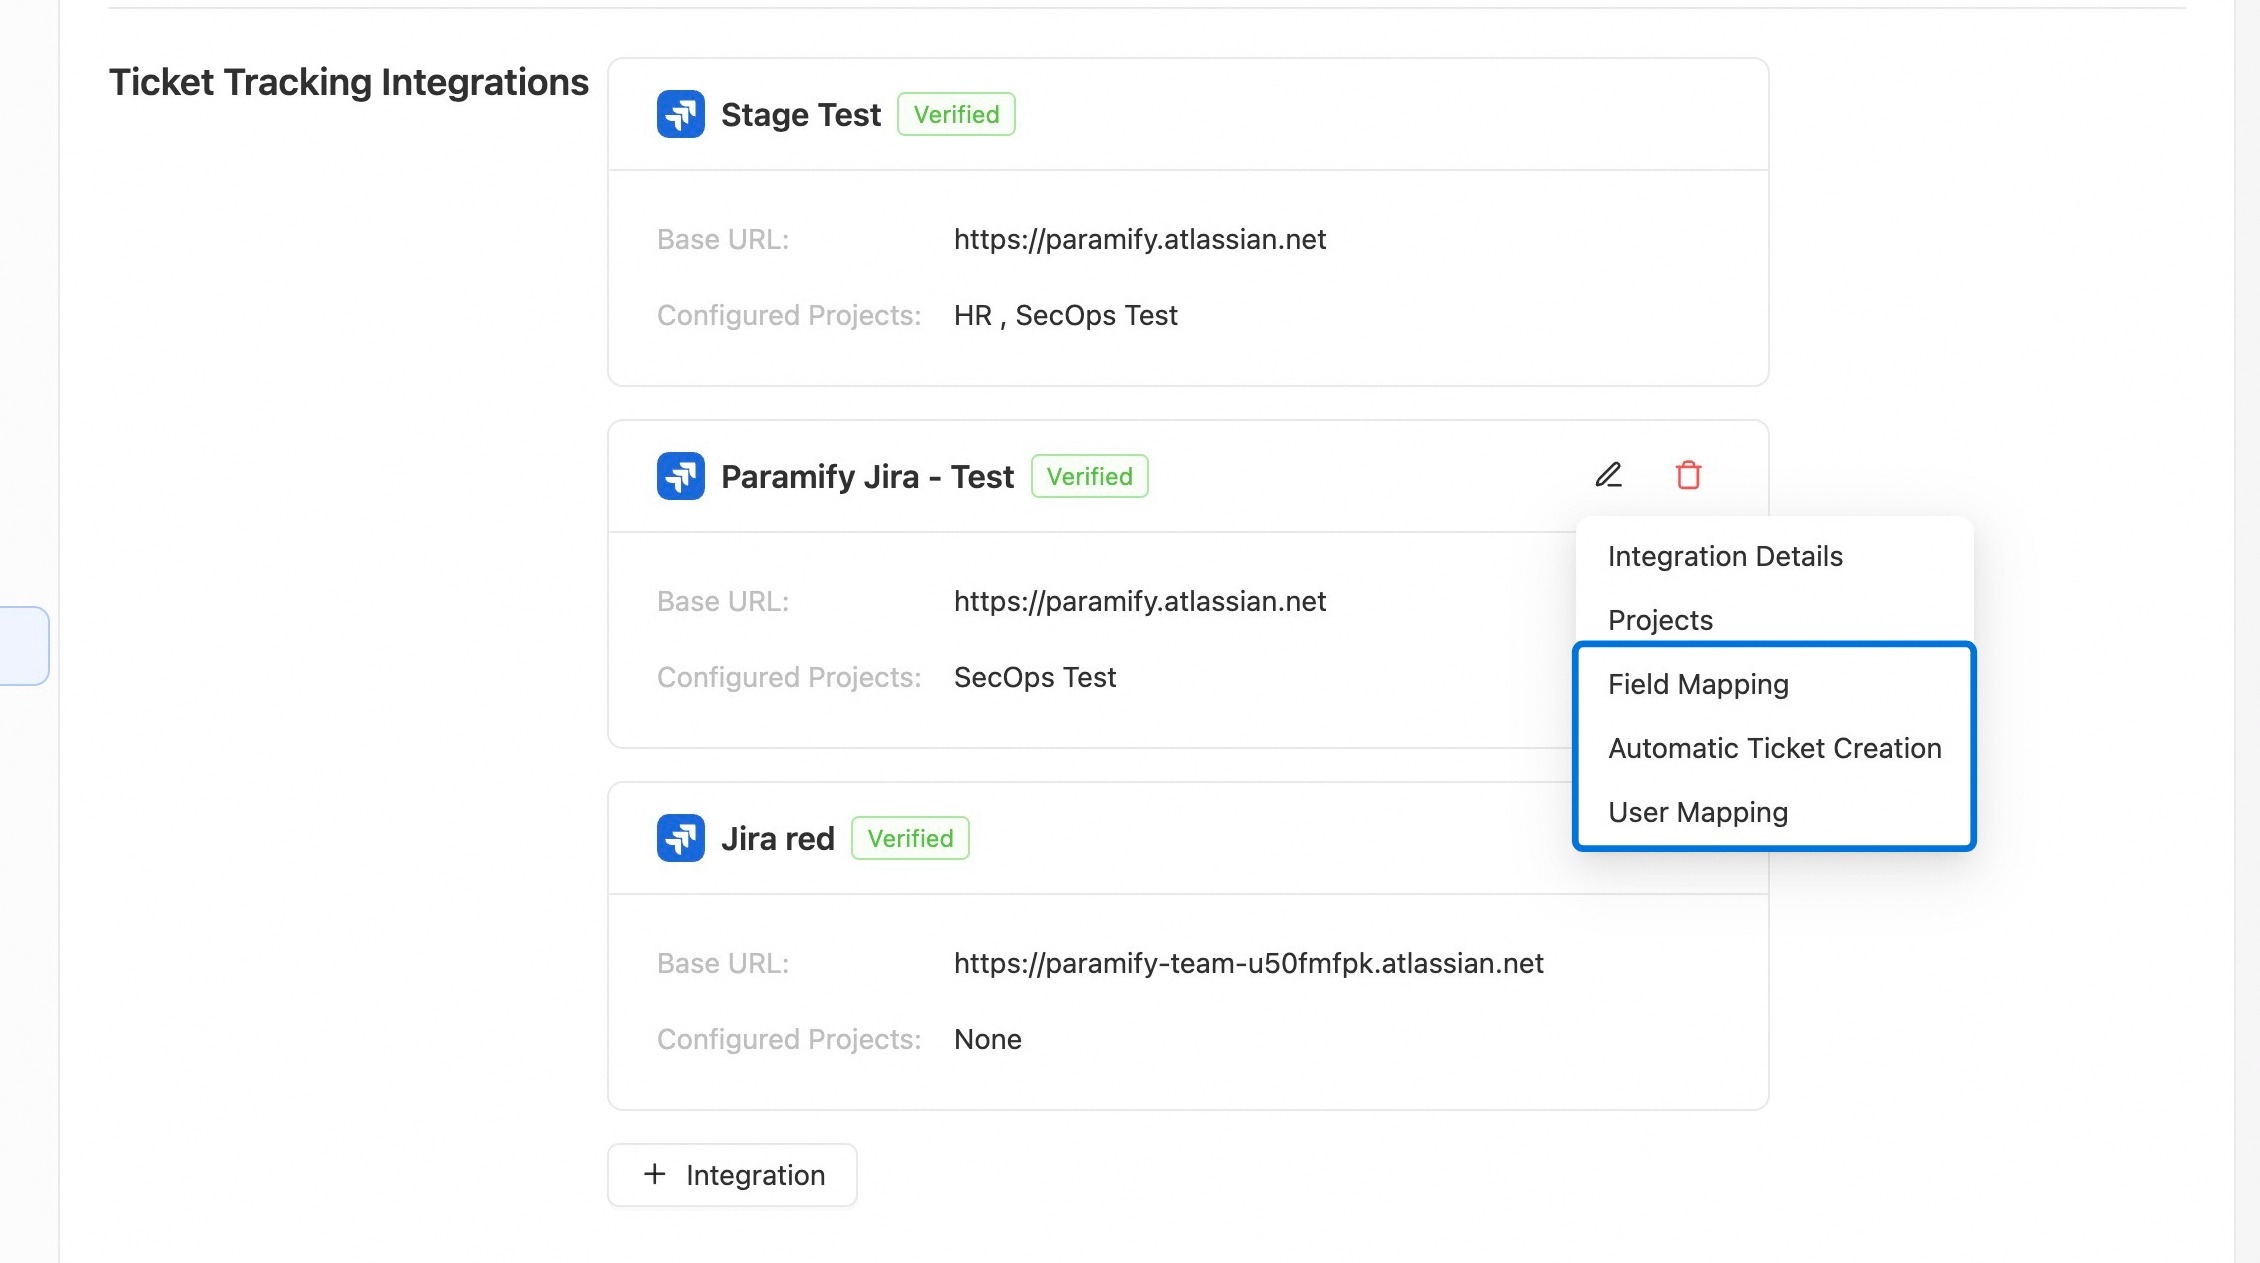Click the Paramify Jira - Test base URL value
The image size is (2260, 1263).
1140,602
